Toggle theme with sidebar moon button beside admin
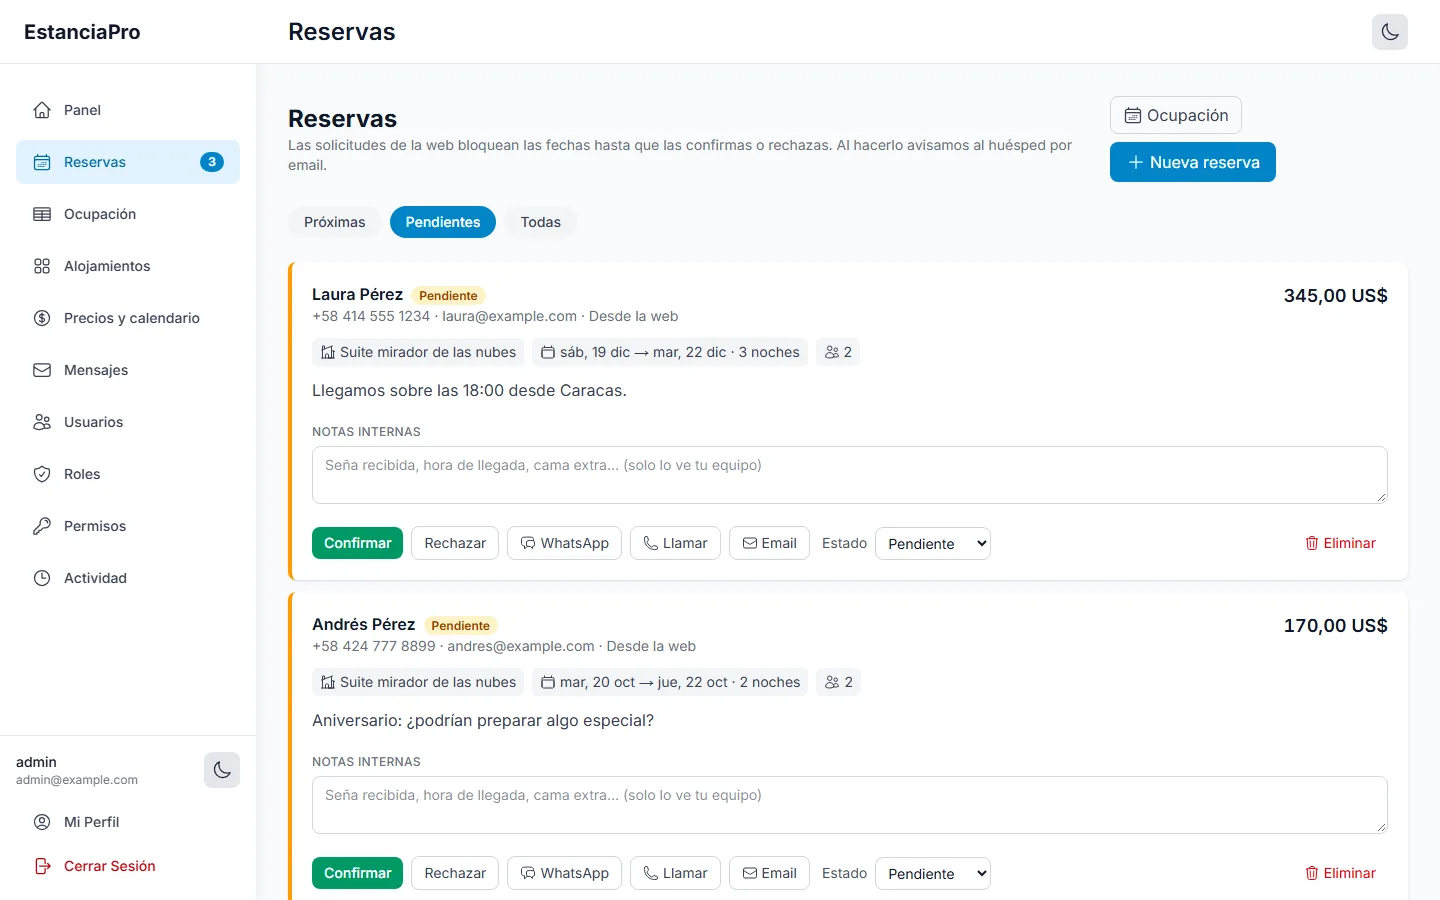 [222, 770]
